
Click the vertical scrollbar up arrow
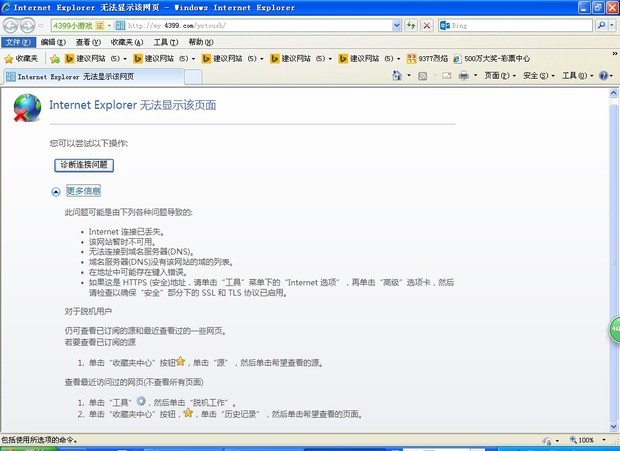click(x=614, y=93)
